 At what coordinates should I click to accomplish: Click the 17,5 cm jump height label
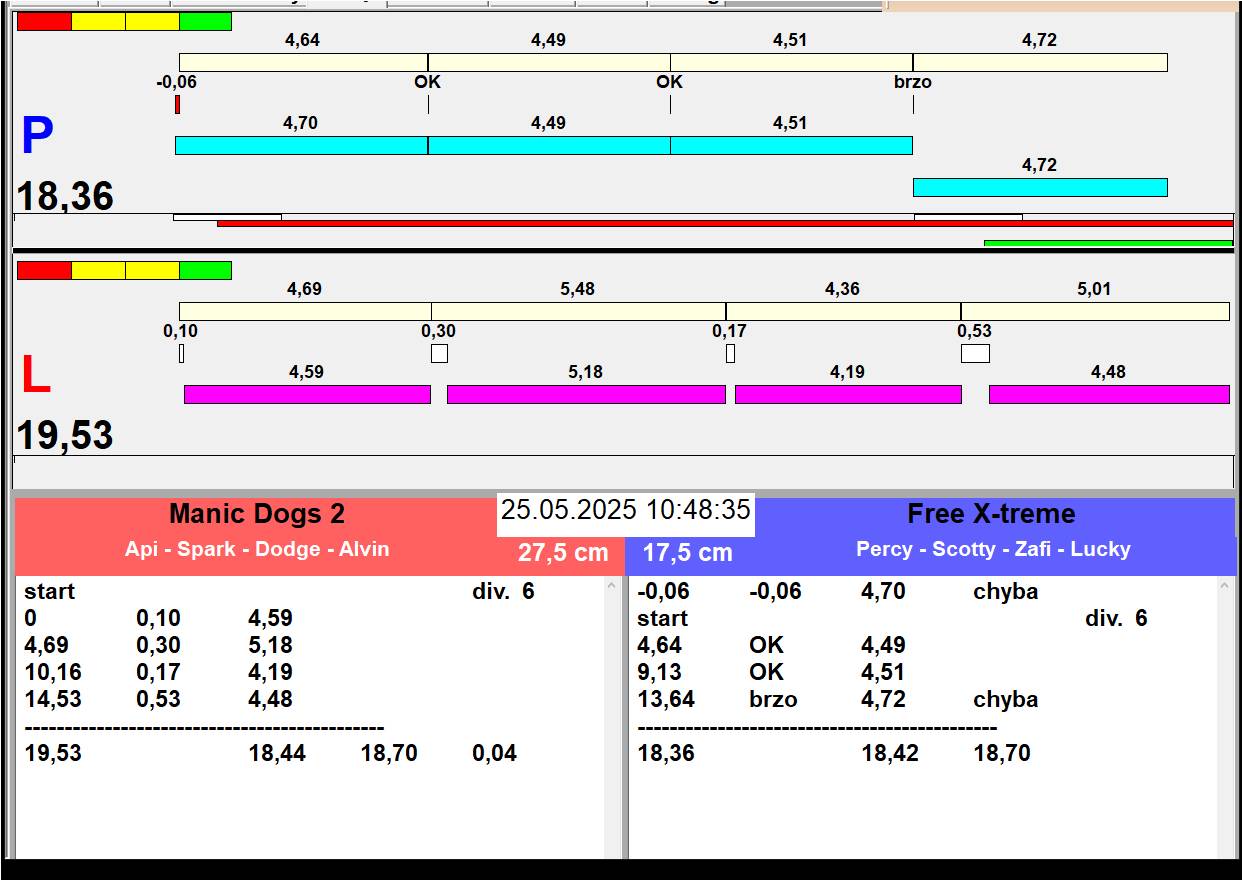(687, 553)
